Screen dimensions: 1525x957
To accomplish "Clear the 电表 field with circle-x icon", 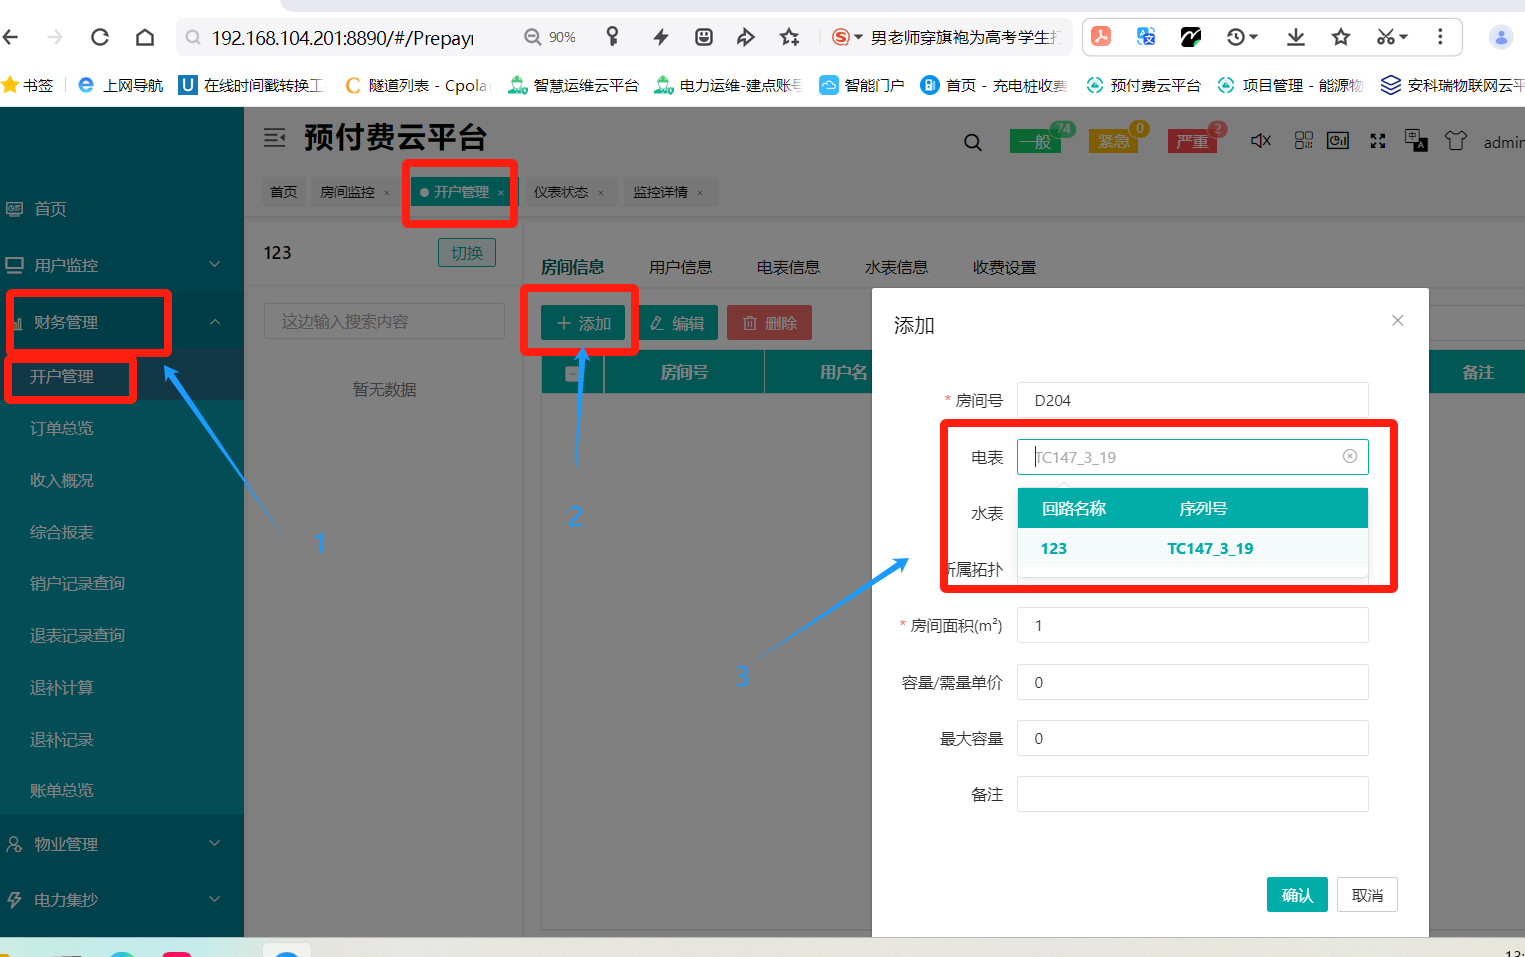I will point(1349,457).
